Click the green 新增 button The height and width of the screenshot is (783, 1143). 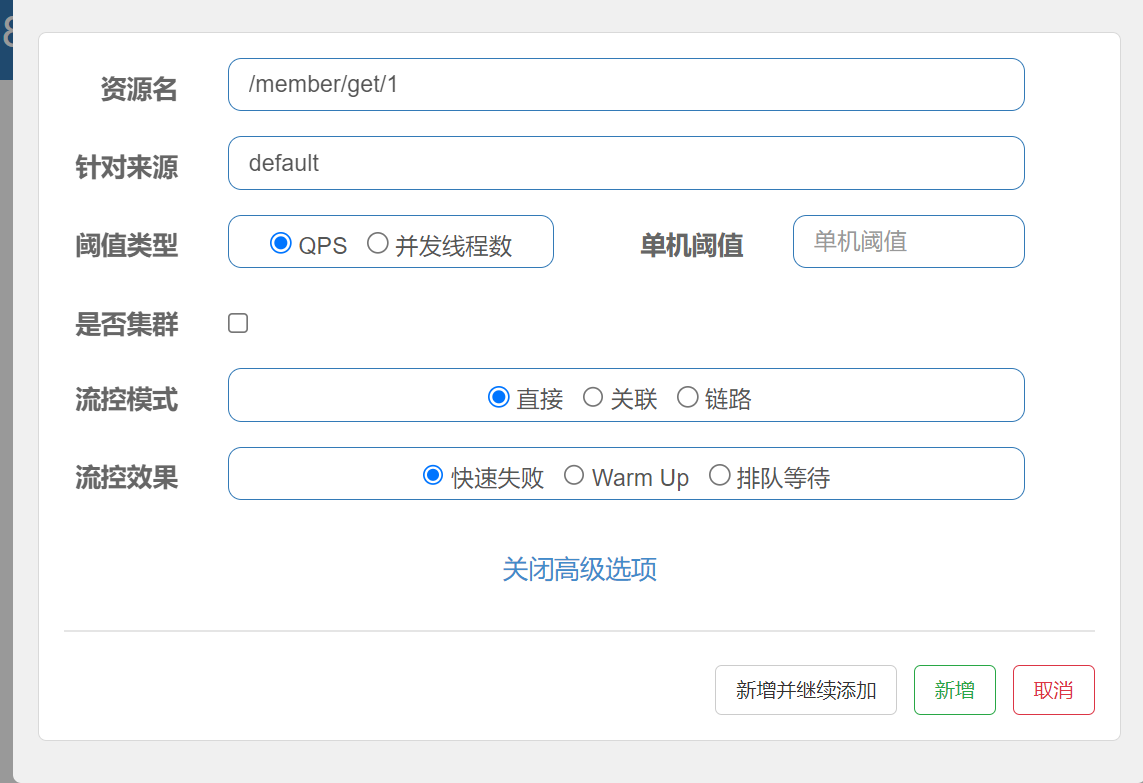pyautogui.click(x=954, y=690)
